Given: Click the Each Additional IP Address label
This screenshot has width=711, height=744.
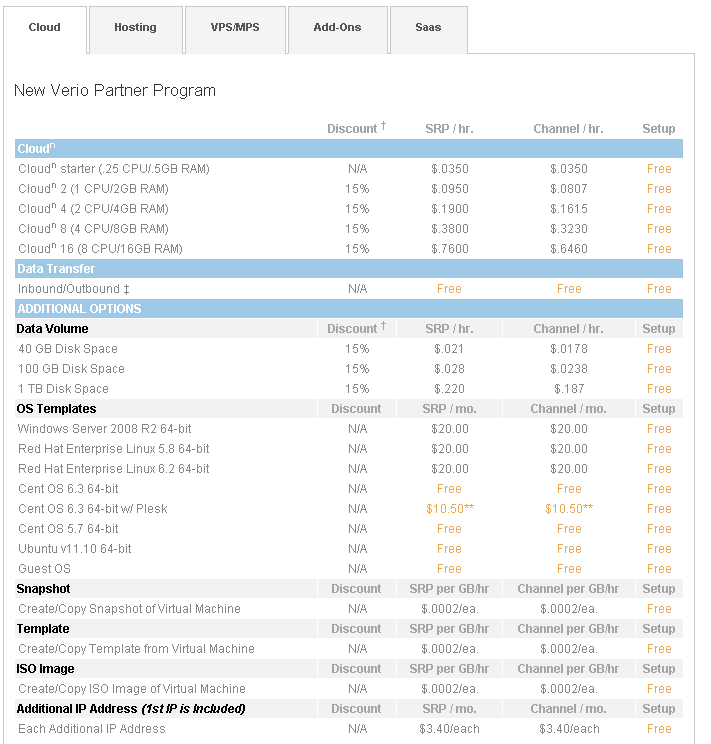Looking at the screenshot, I should 92,729.
